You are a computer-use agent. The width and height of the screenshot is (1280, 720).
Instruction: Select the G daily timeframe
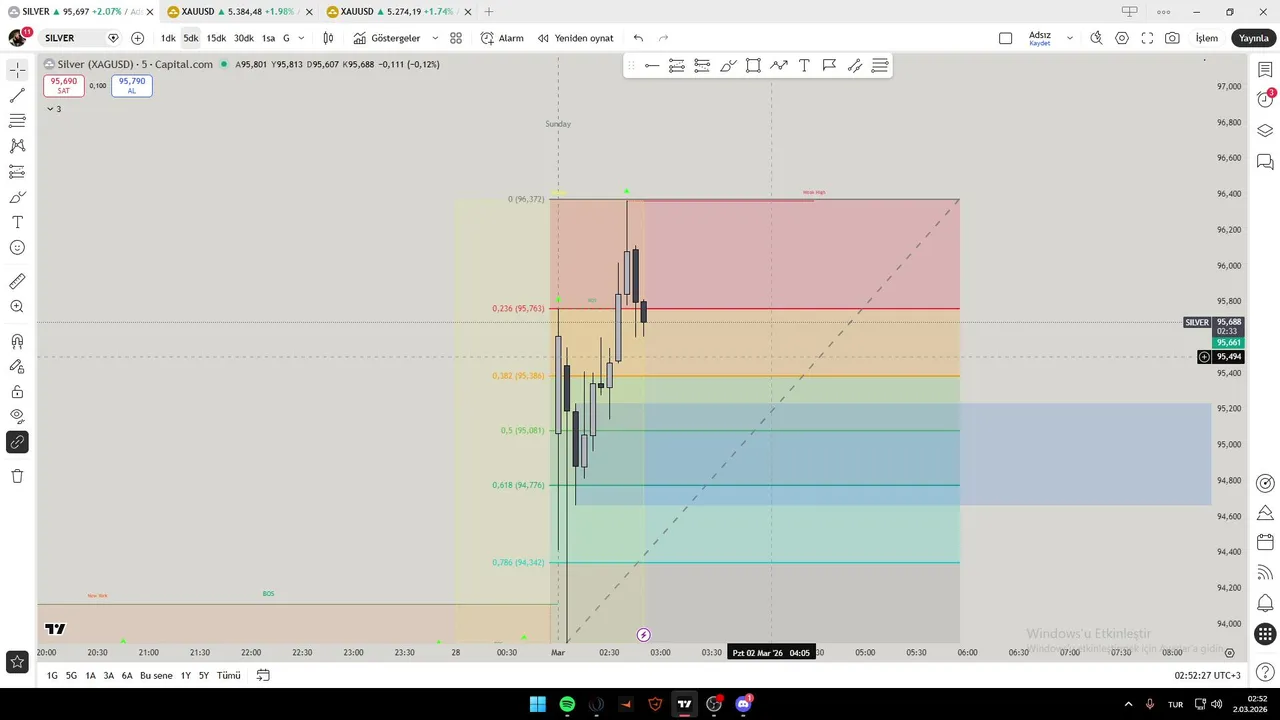click(x=286, y=38)
